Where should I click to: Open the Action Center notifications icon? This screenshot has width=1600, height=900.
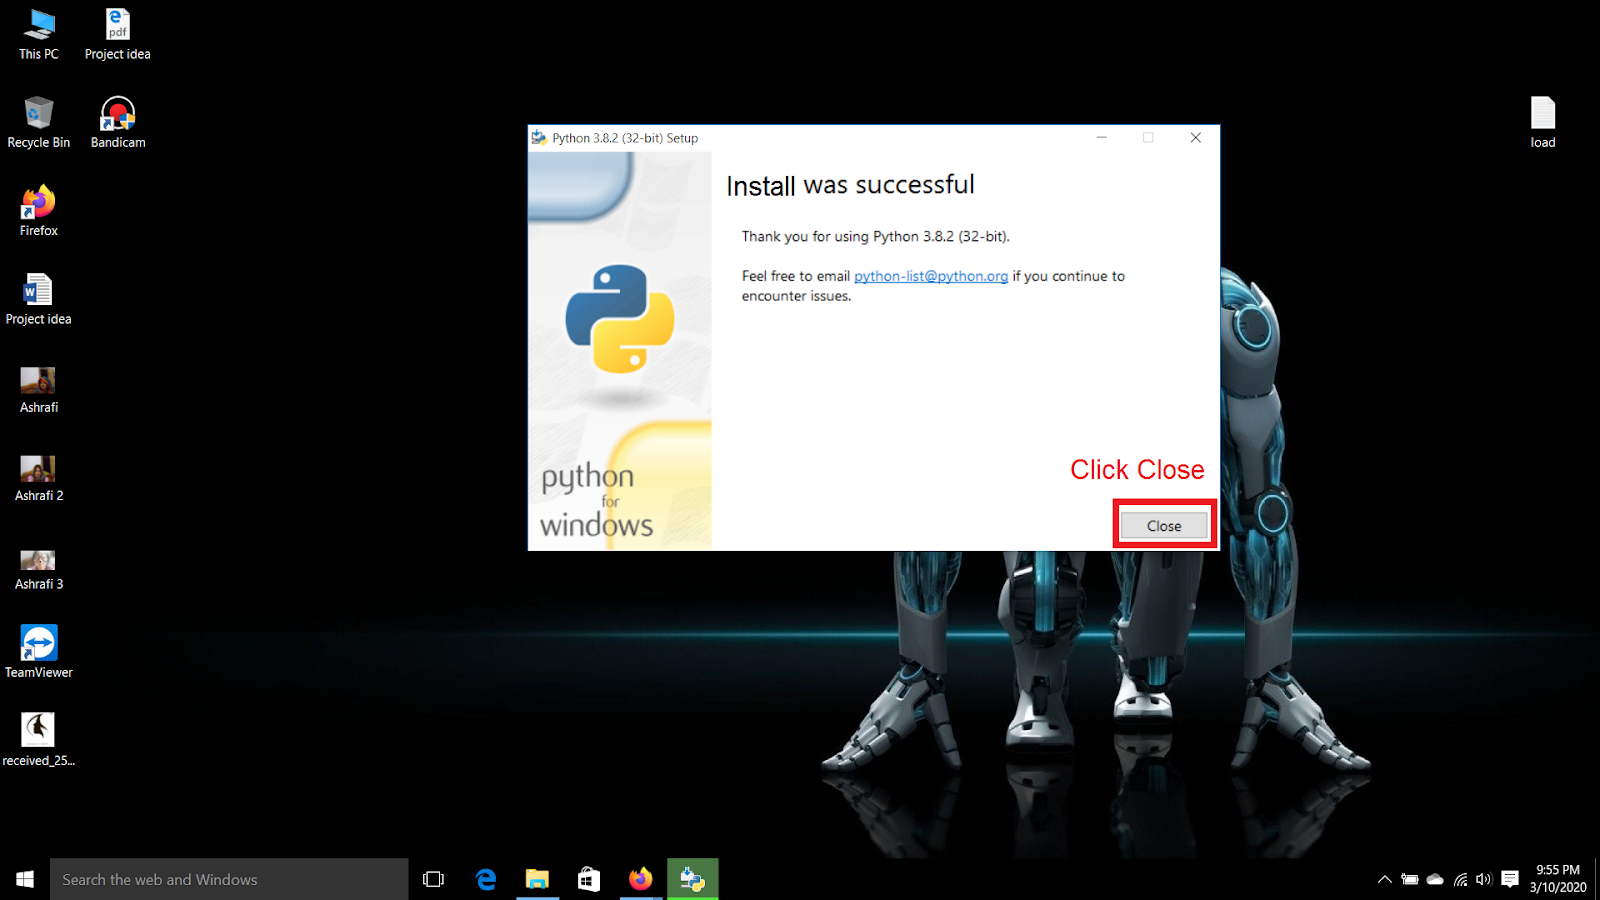point(1510,880)
